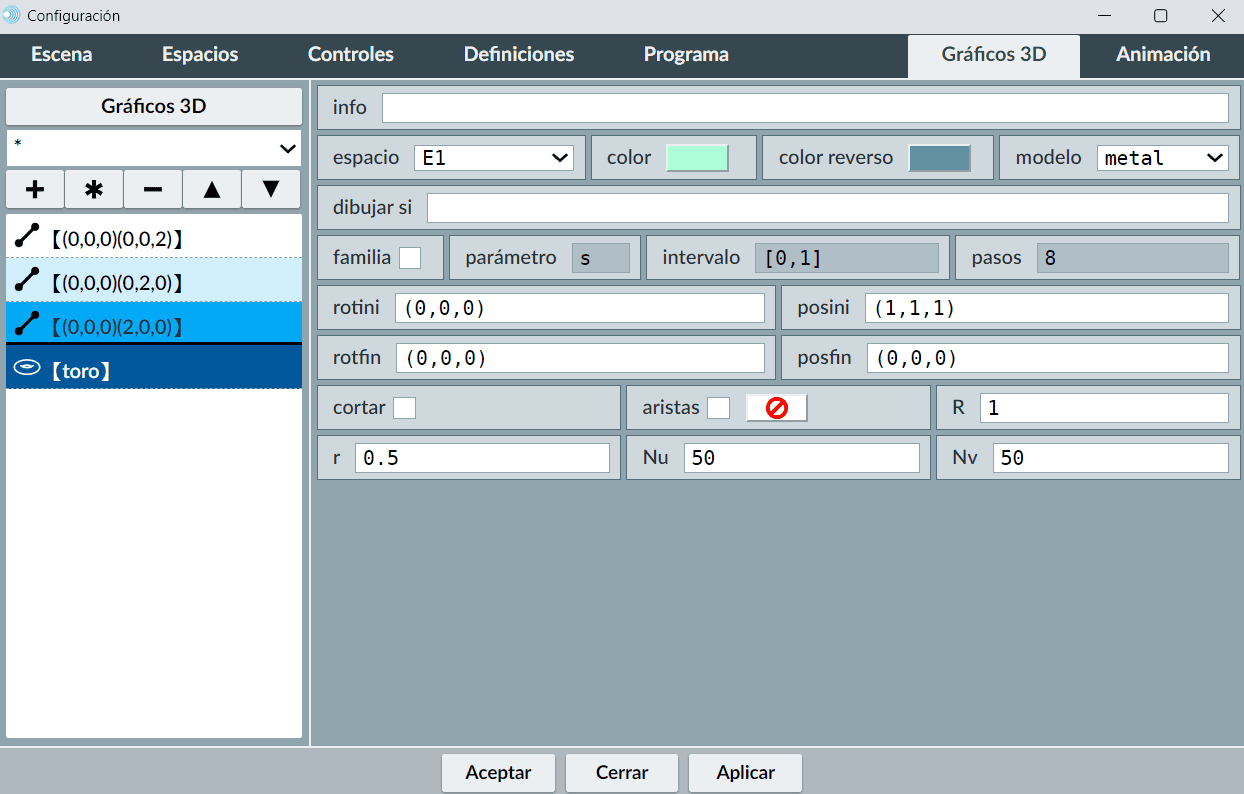Switch to the Animación tab
The image size is (1244, 794).
coord(1162,55)
